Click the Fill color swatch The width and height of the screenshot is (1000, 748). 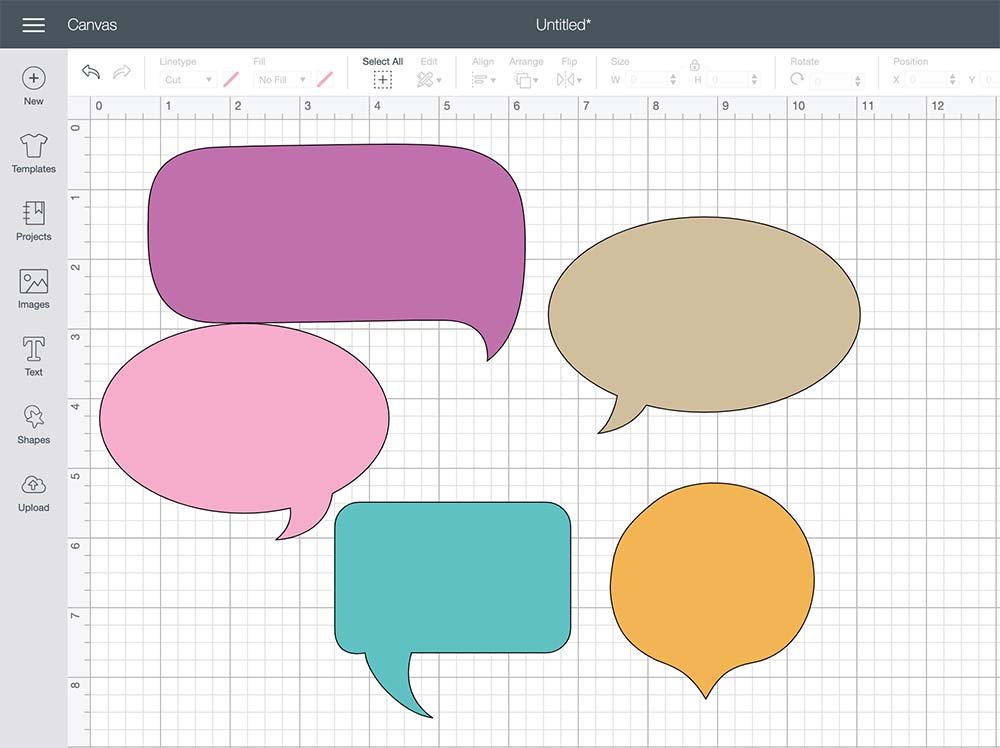tap(325, 80)
